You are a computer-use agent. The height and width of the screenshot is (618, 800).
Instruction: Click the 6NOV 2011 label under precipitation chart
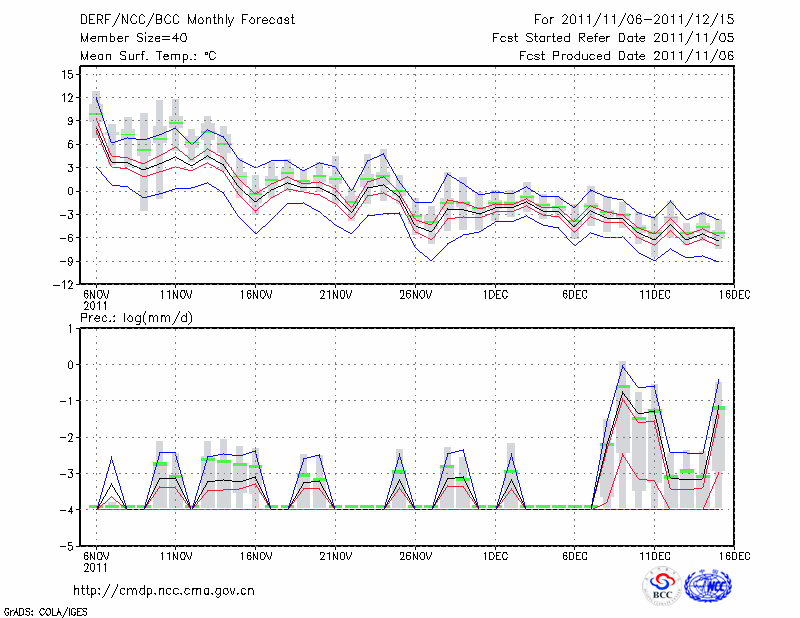pyautogui.click(x=95, y=561)
